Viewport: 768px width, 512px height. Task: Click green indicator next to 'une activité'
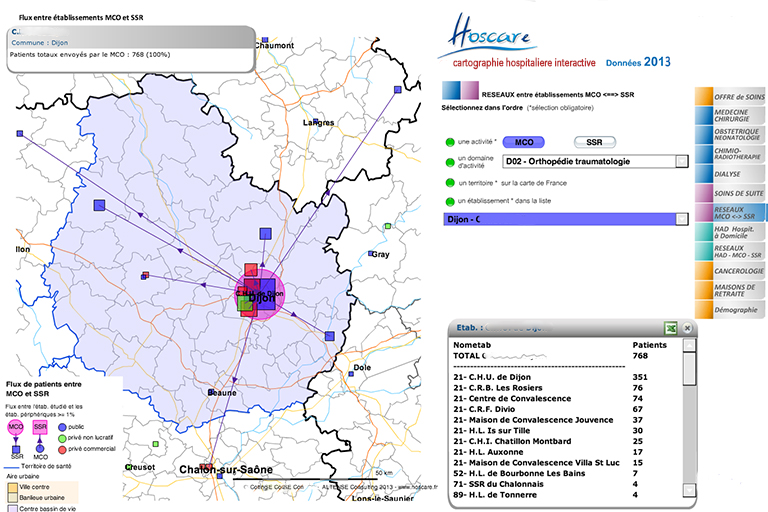450,142
